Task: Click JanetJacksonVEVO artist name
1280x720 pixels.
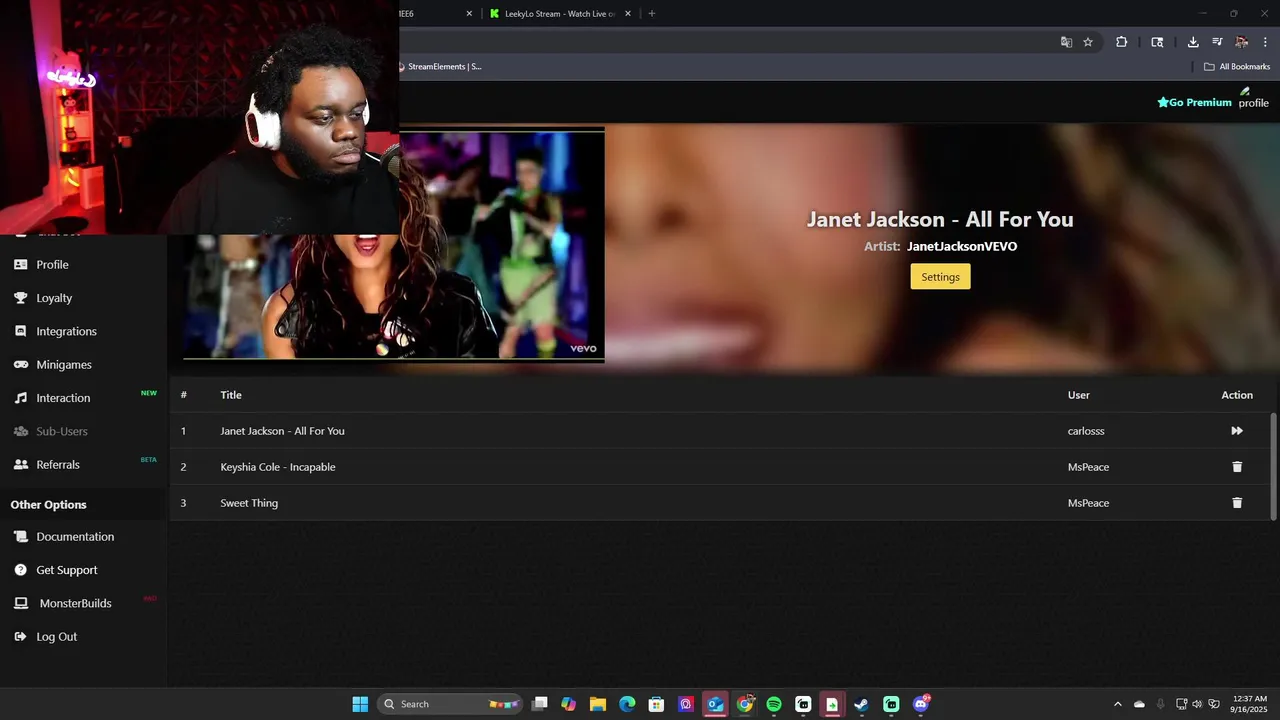Action: click(x=962, y=246)
